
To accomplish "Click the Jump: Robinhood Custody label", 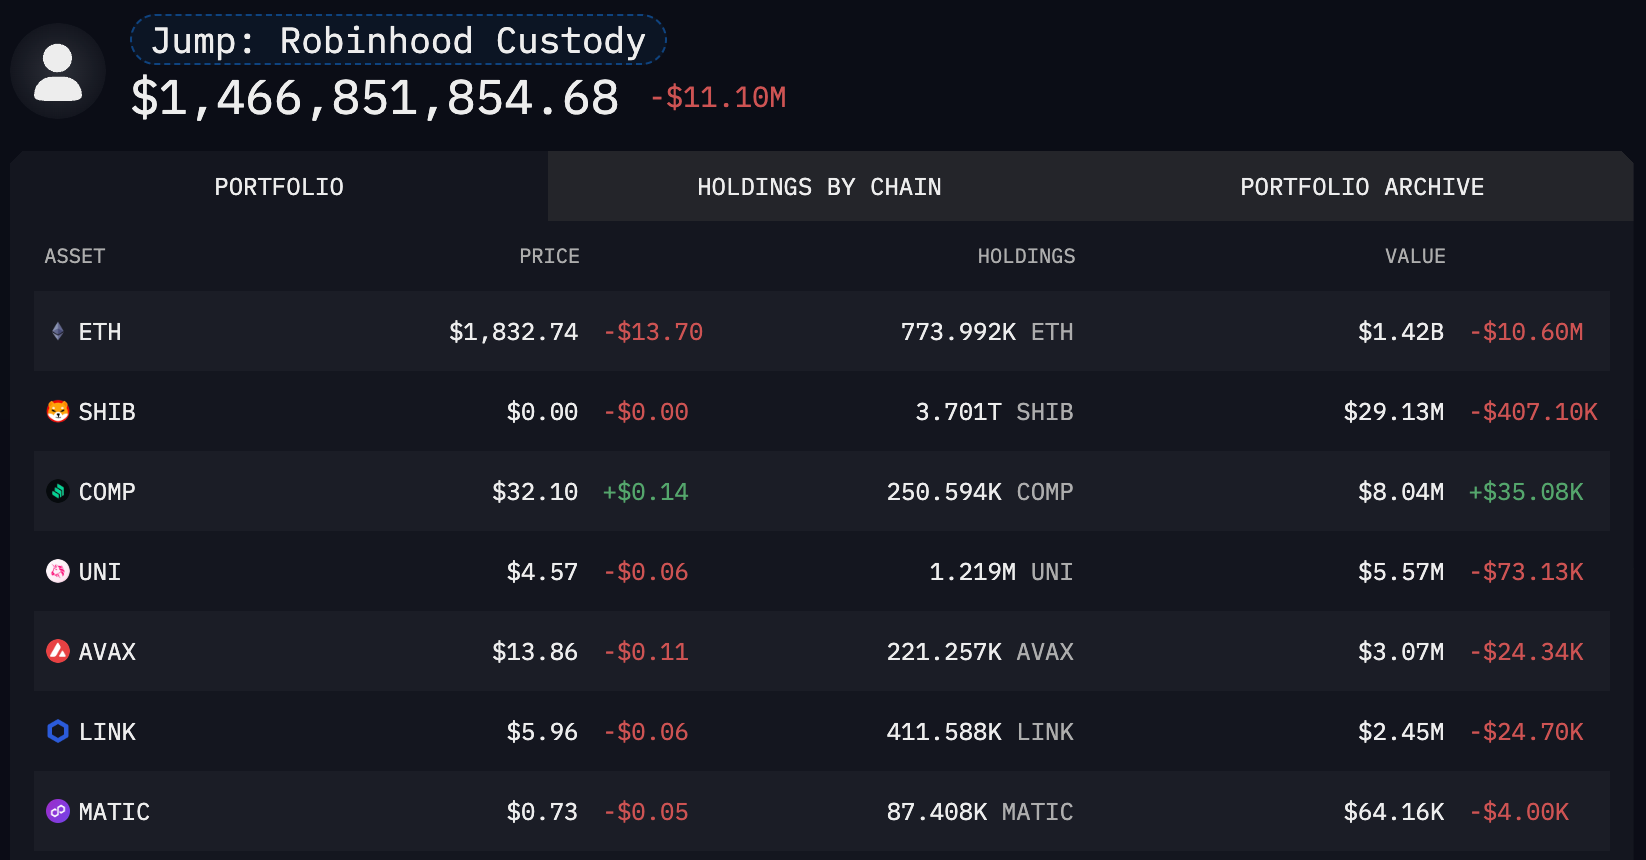I will (x=398, y=41).
